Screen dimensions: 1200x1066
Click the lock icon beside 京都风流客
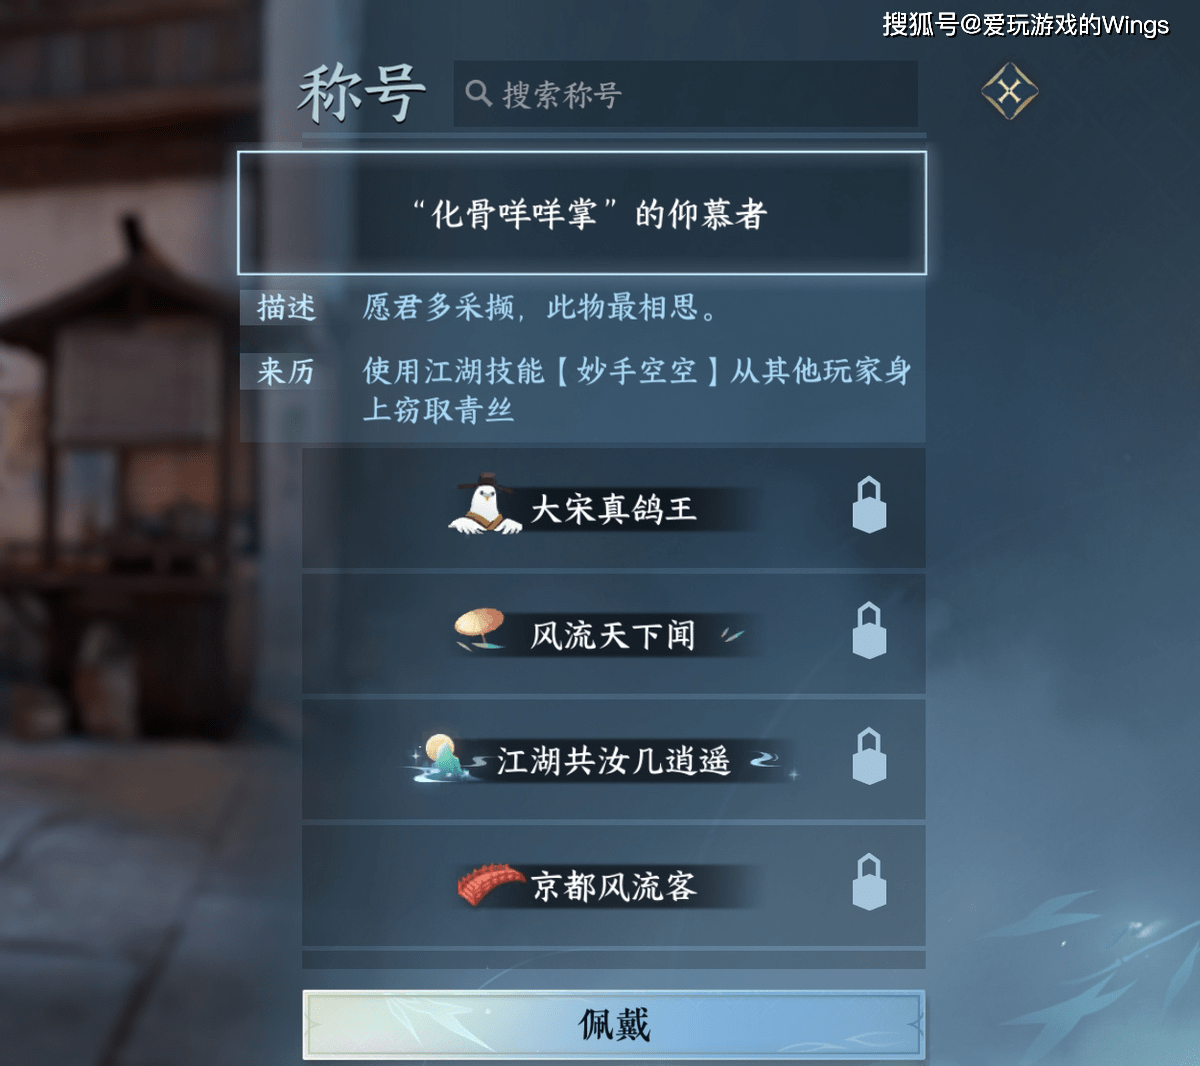point(869,882)
